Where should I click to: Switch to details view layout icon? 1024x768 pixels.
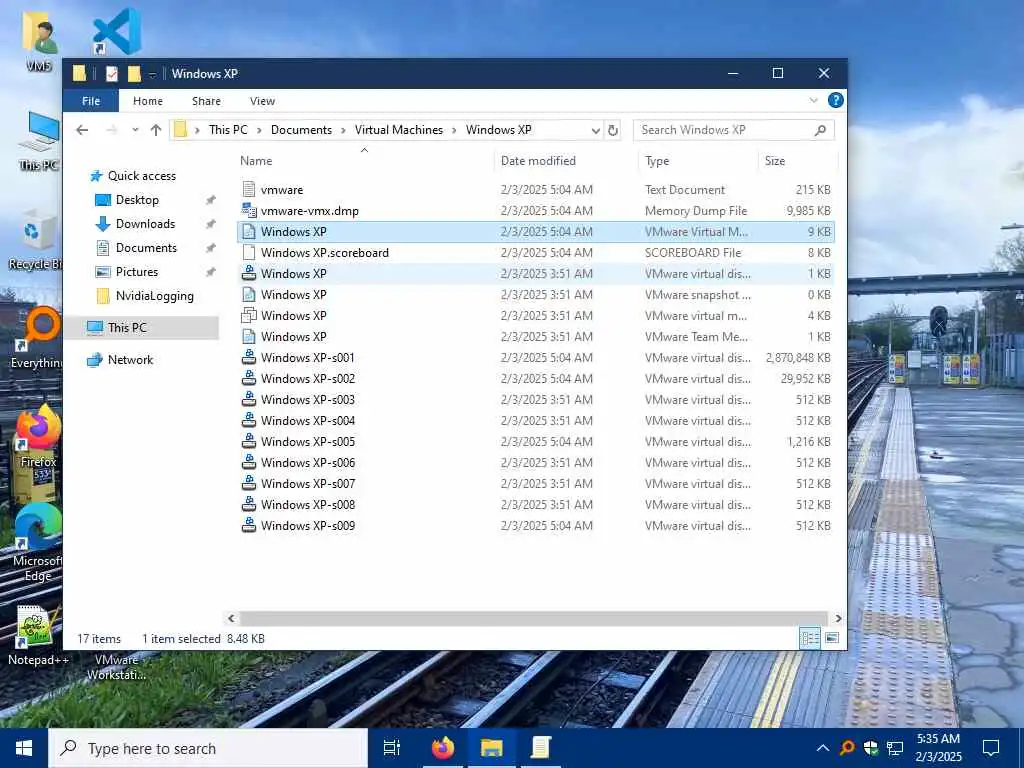(810, 638)
